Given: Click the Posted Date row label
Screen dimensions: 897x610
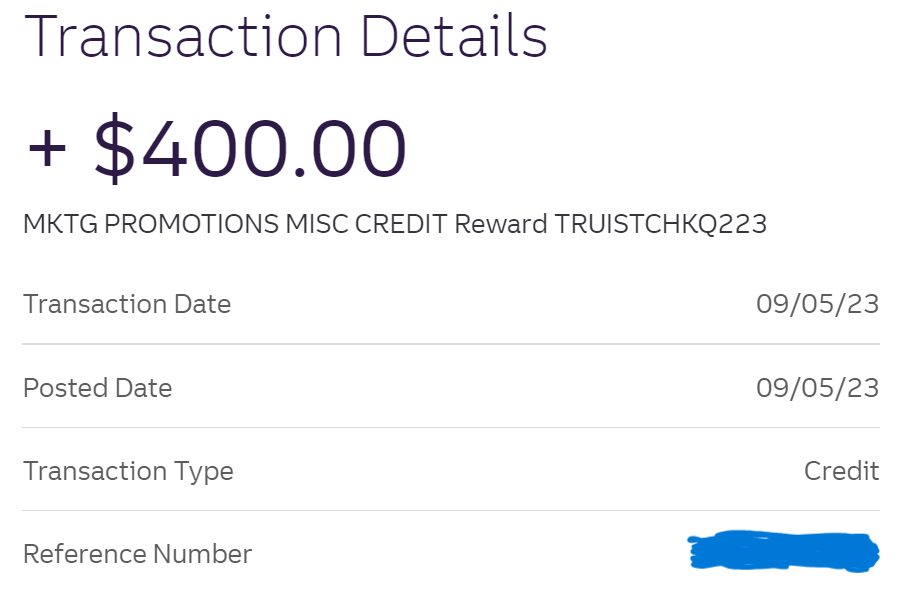Looking at the screenshot, I should [97, 388].
